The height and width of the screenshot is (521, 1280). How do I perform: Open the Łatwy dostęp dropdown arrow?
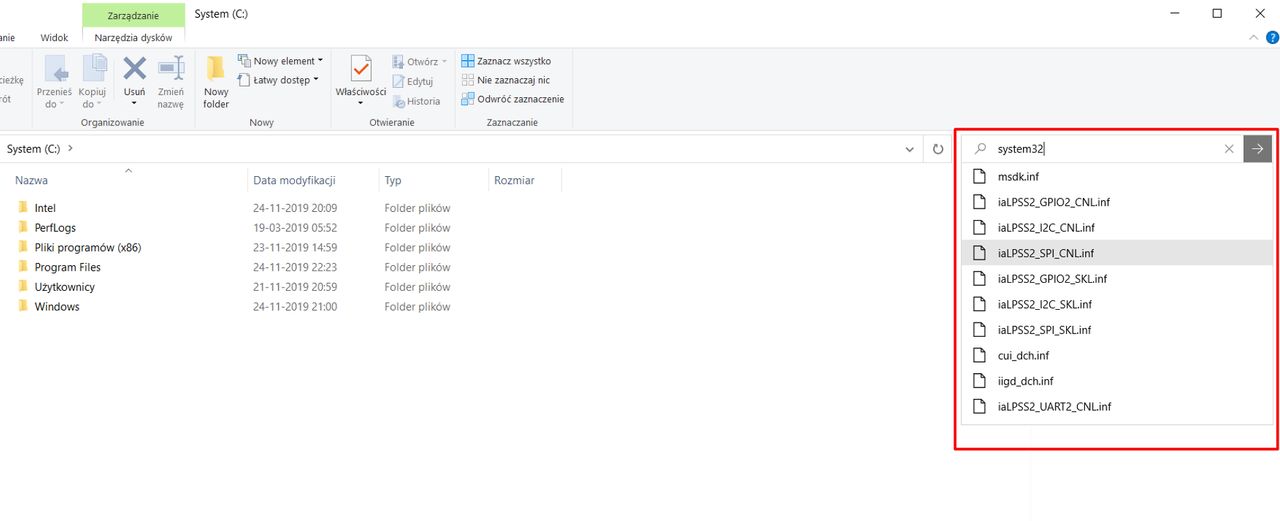(x=316, y=80)
